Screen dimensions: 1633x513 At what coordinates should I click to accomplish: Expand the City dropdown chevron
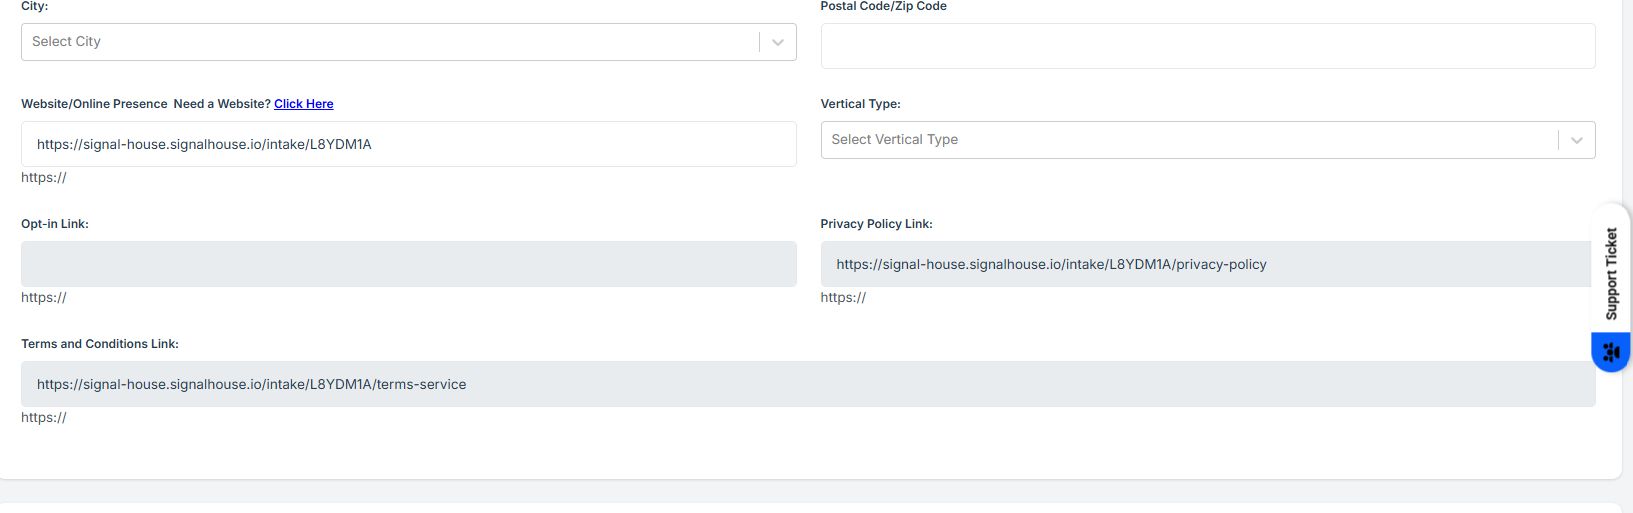[x=778, y=42]
